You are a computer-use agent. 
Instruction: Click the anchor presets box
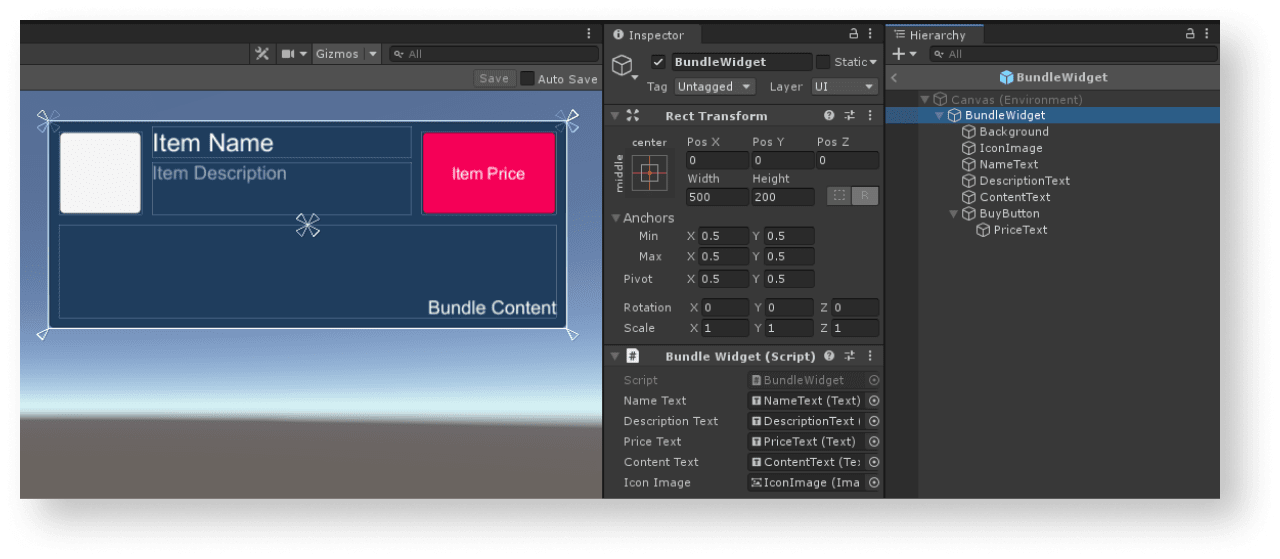648,173
